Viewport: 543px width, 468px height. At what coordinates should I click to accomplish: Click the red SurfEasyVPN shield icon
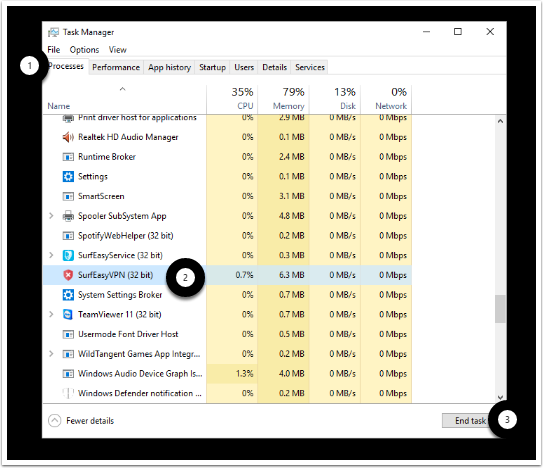pyautogui.click(x=68, y=275)
